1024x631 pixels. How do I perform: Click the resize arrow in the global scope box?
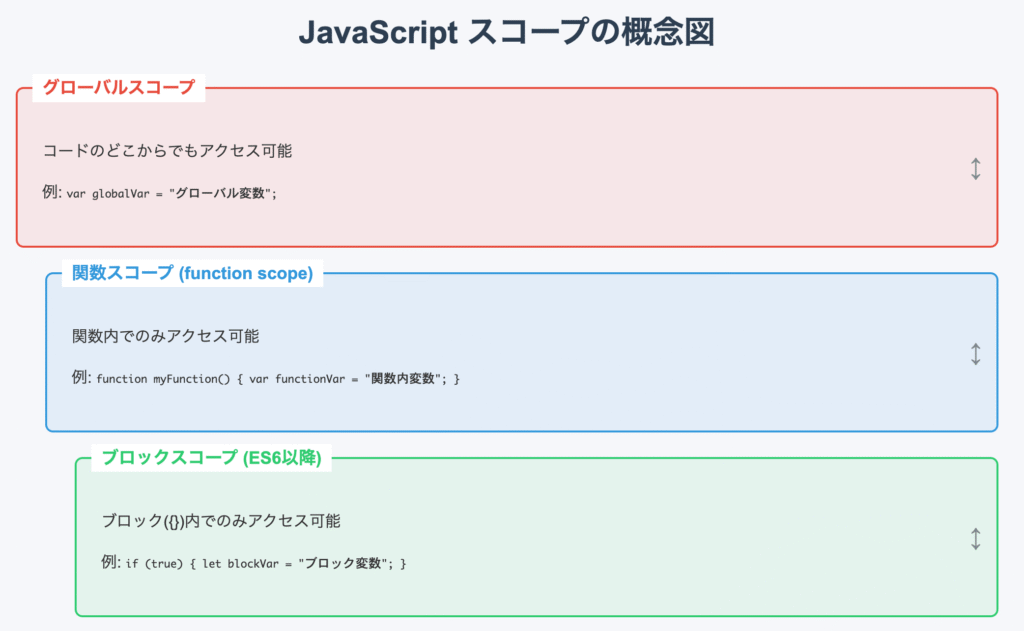(x=976, y=169)
